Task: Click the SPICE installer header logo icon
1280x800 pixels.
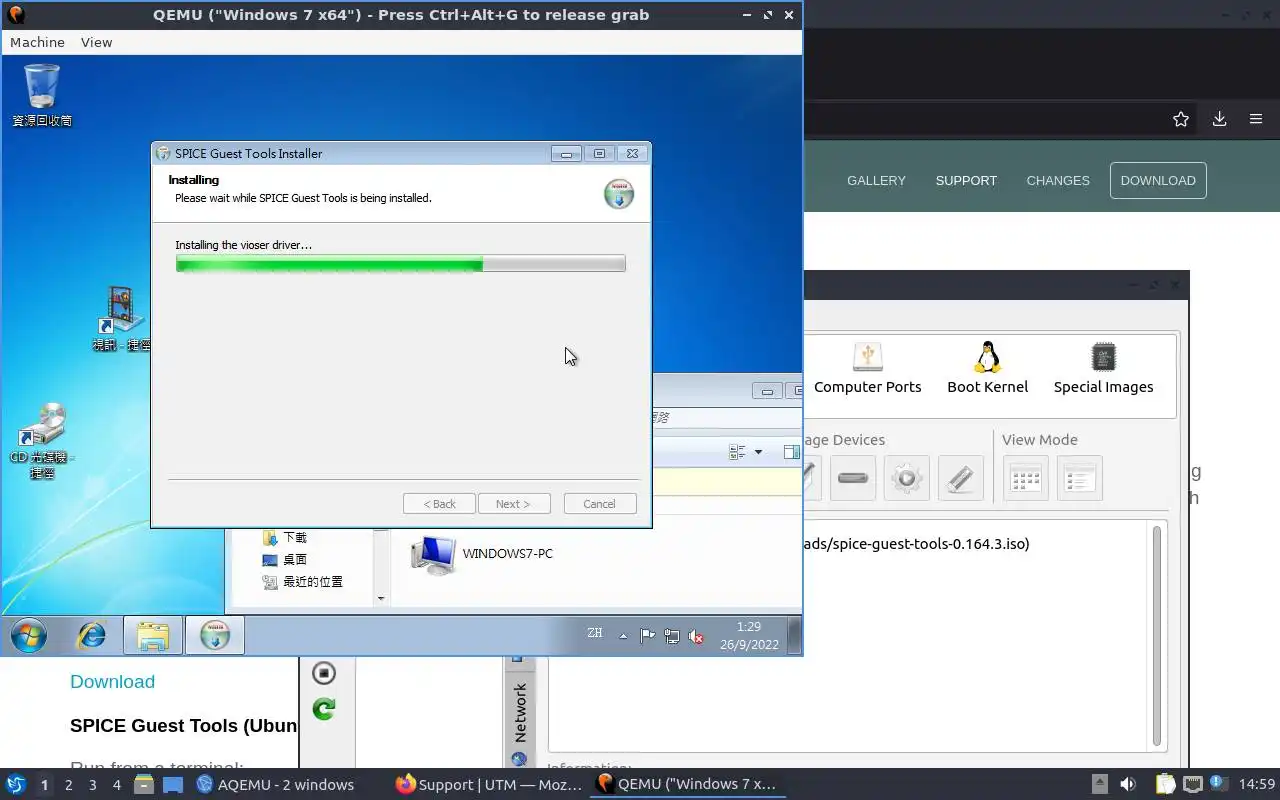Action: click(x=619, y=194)
